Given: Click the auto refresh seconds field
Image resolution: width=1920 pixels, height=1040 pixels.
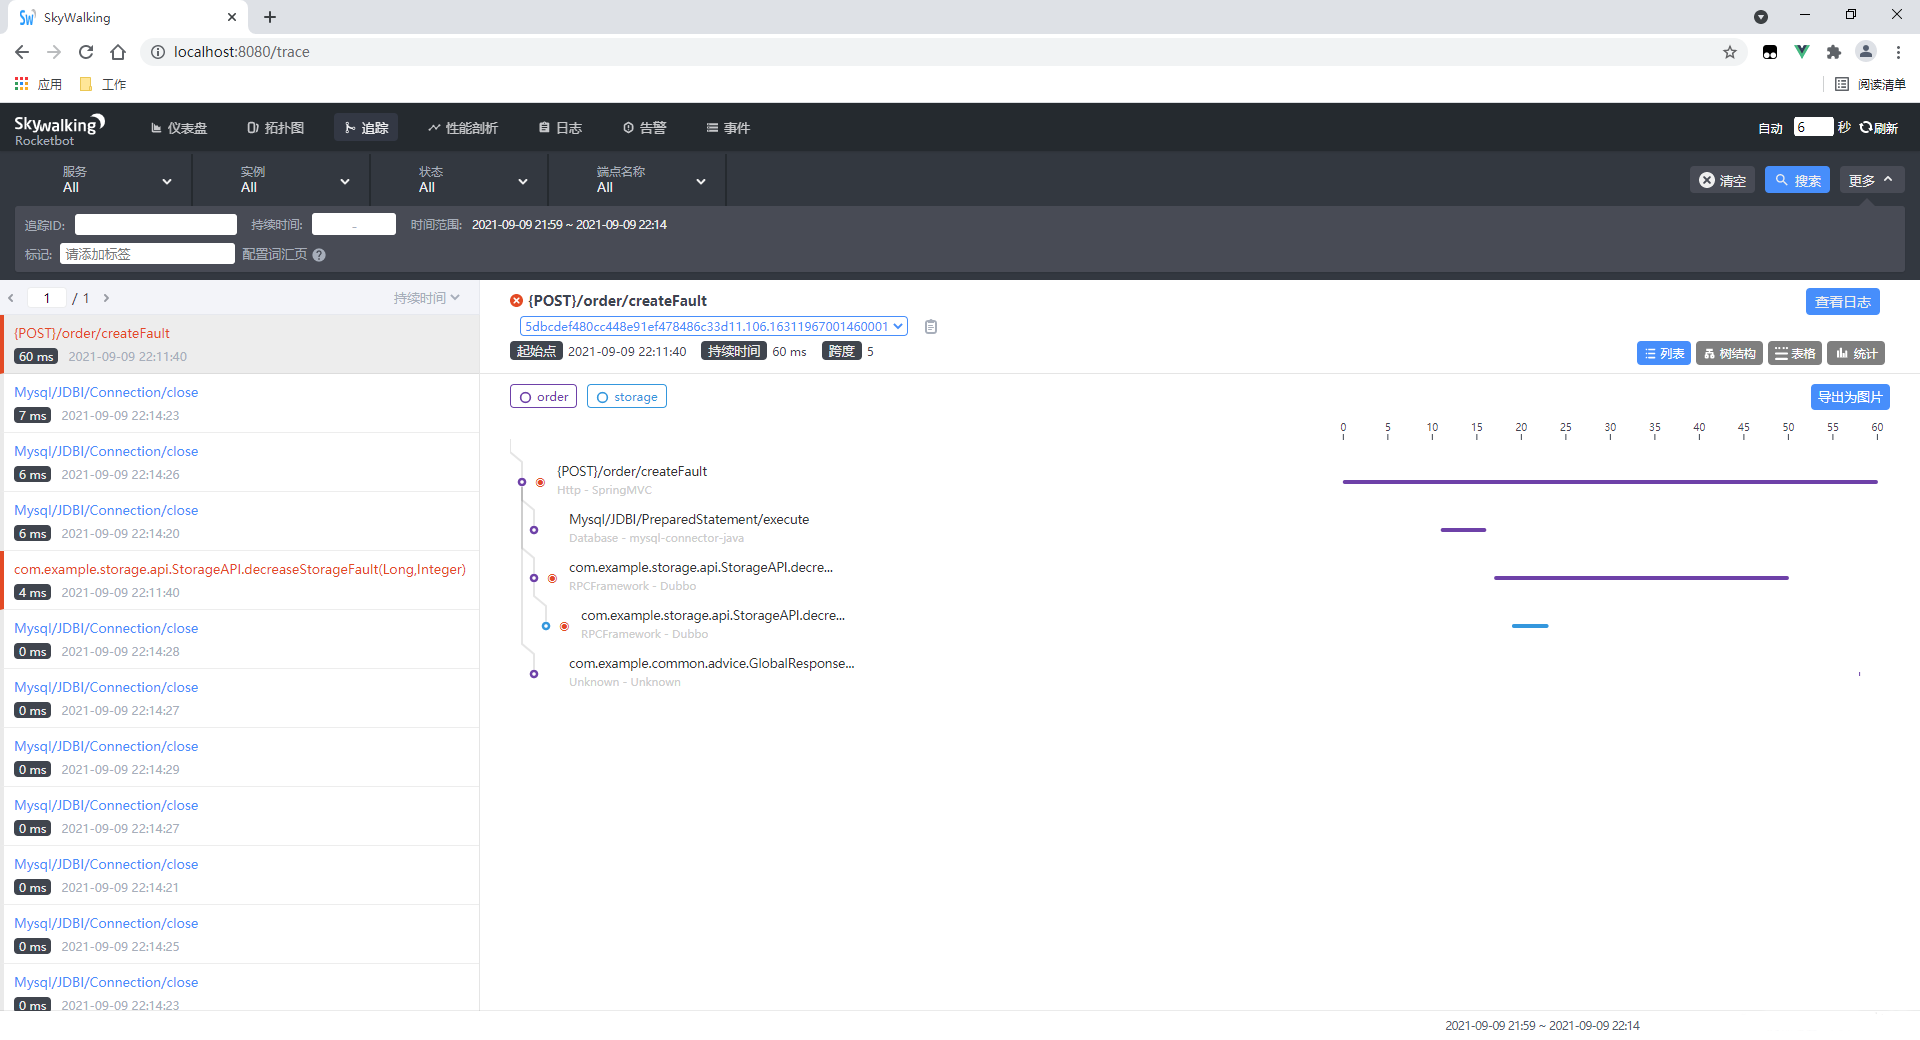Looking at the screenshot, I should 1813,127.
